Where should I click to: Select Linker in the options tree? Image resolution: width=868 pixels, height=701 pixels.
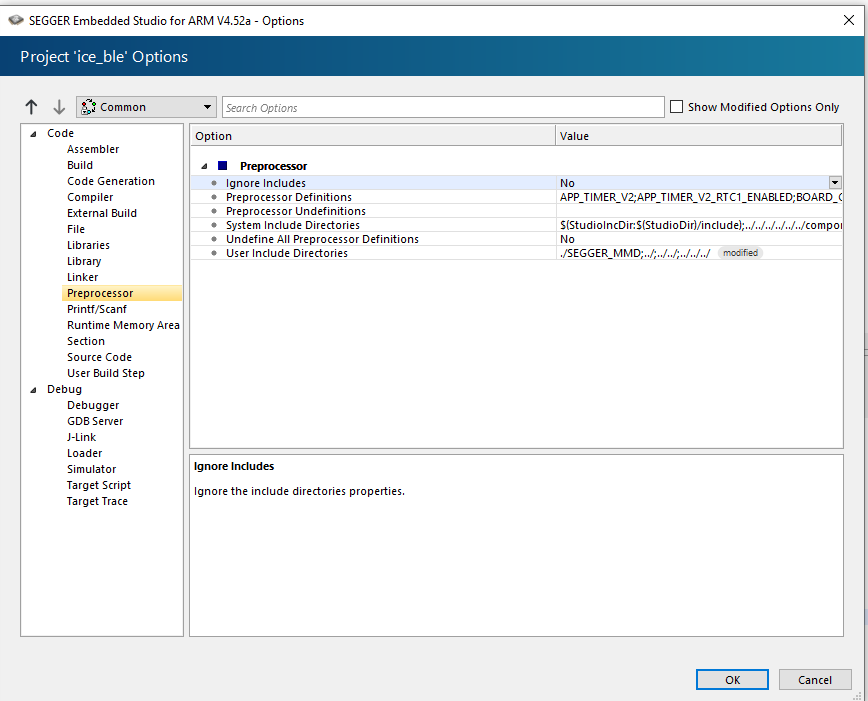[82, 277]
